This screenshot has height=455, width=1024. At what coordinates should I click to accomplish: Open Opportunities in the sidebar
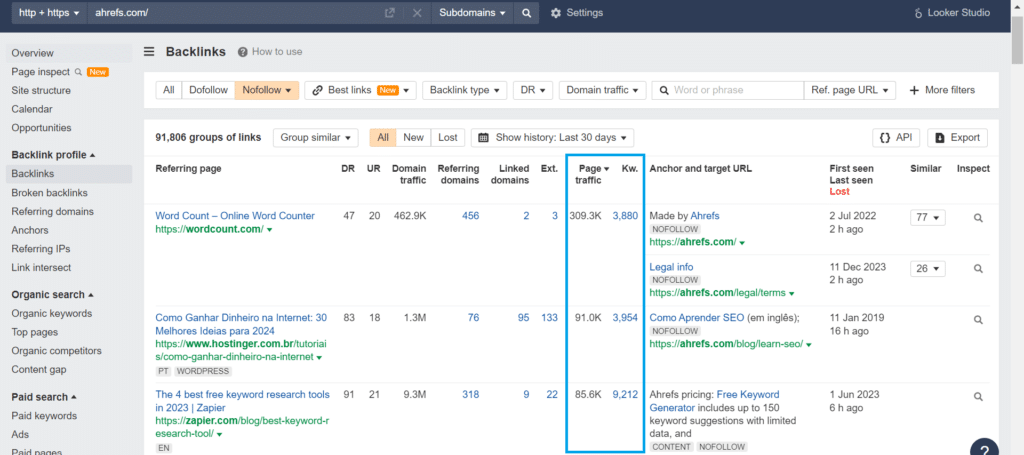point(41,127)
